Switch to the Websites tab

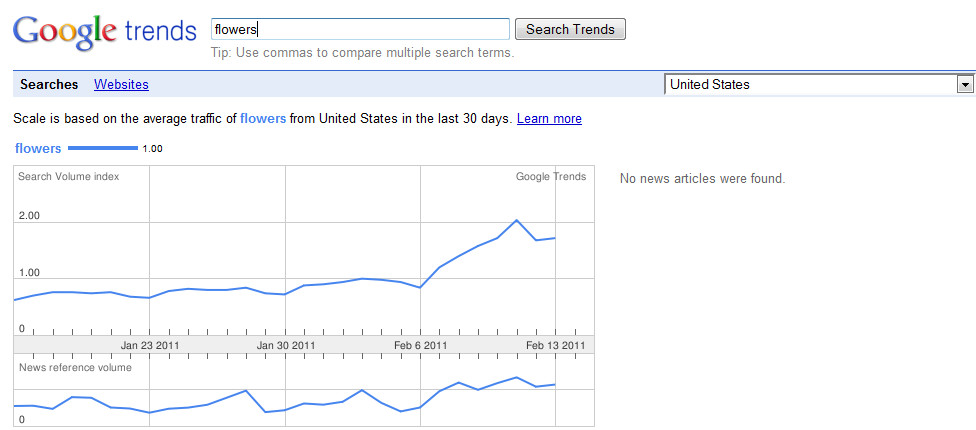[121, 85]
